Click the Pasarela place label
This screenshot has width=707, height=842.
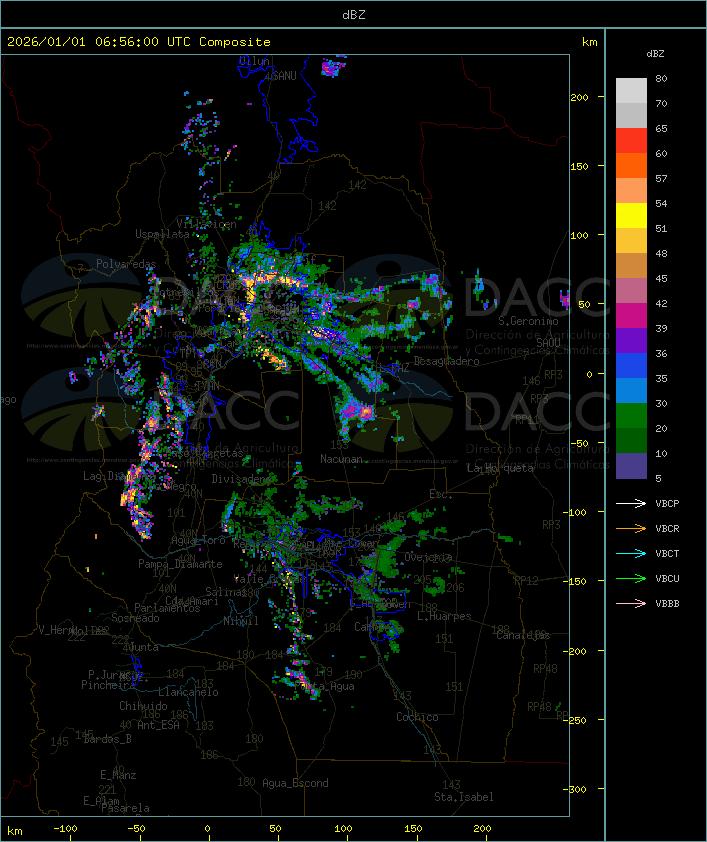[x=125, y=808]
